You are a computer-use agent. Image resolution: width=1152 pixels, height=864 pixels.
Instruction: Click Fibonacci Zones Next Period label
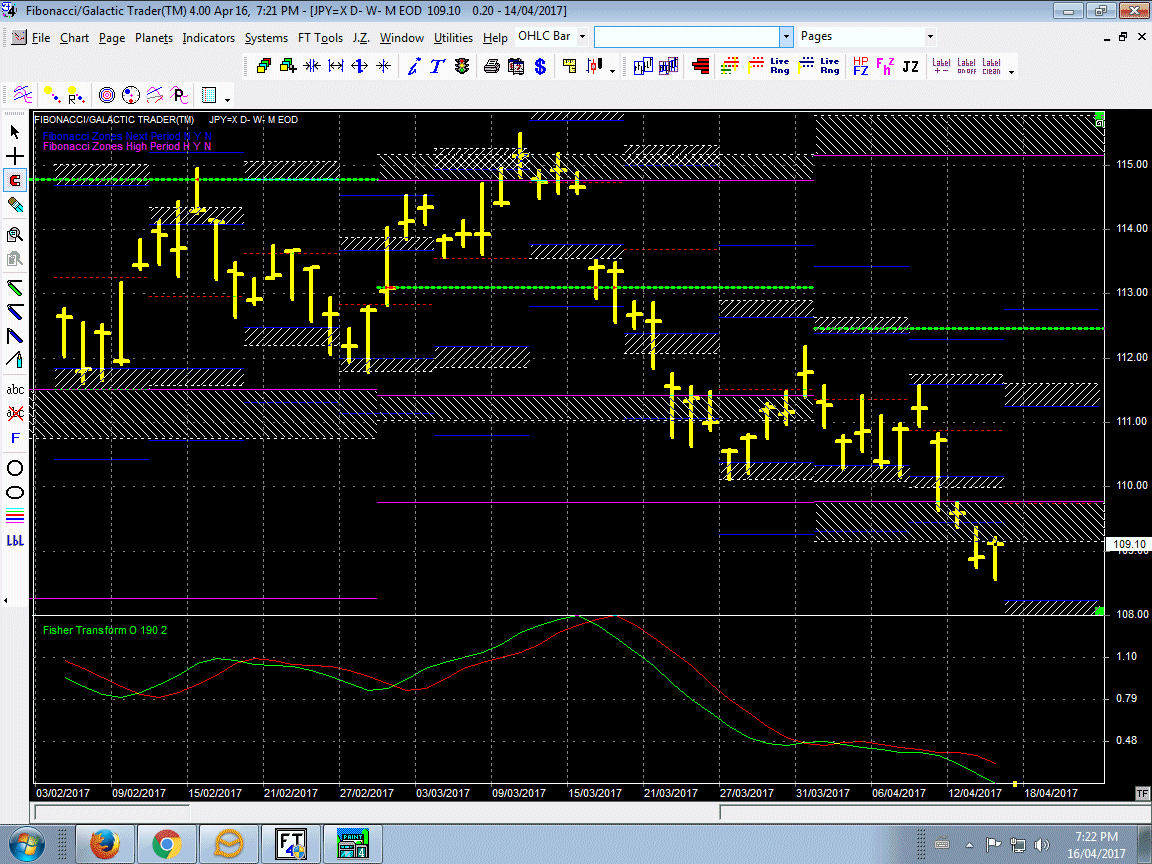coord(127,136)
